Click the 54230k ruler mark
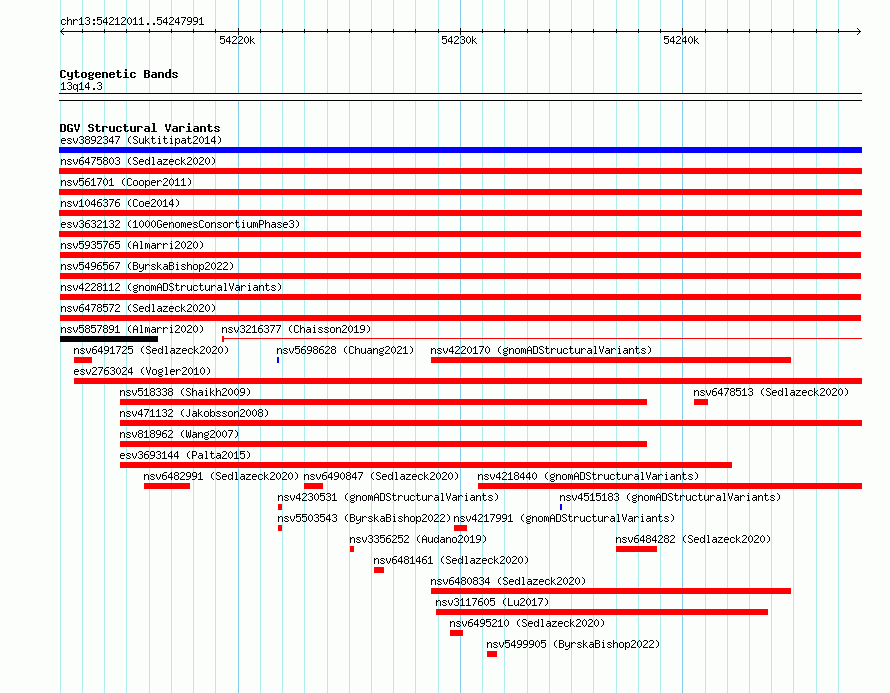890x693 pixels. tap(459, 40)
